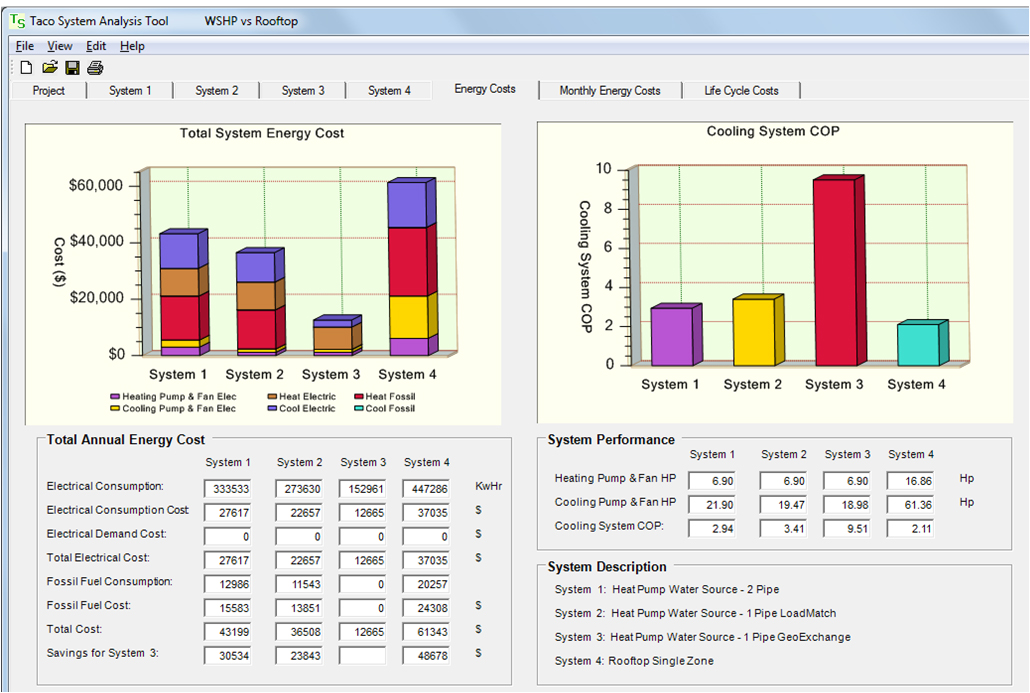Viewport: 1030px width, 693px height.
Task: Click the New file toolbar icon
Action: coord(26,68)
